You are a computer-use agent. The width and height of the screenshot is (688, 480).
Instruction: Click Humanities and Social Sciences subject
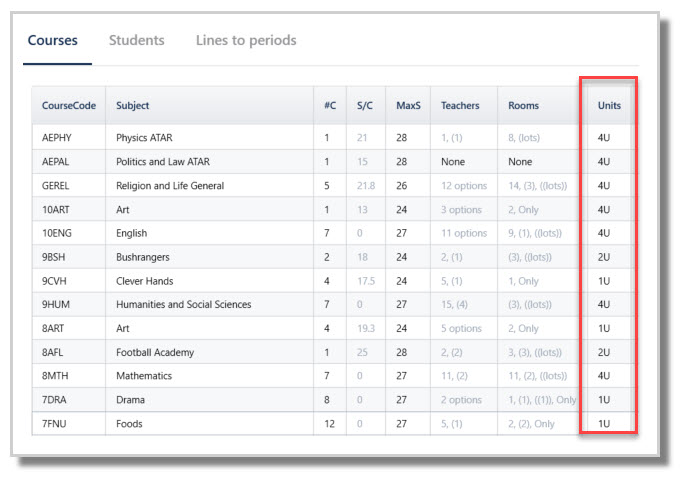(183, 304)
